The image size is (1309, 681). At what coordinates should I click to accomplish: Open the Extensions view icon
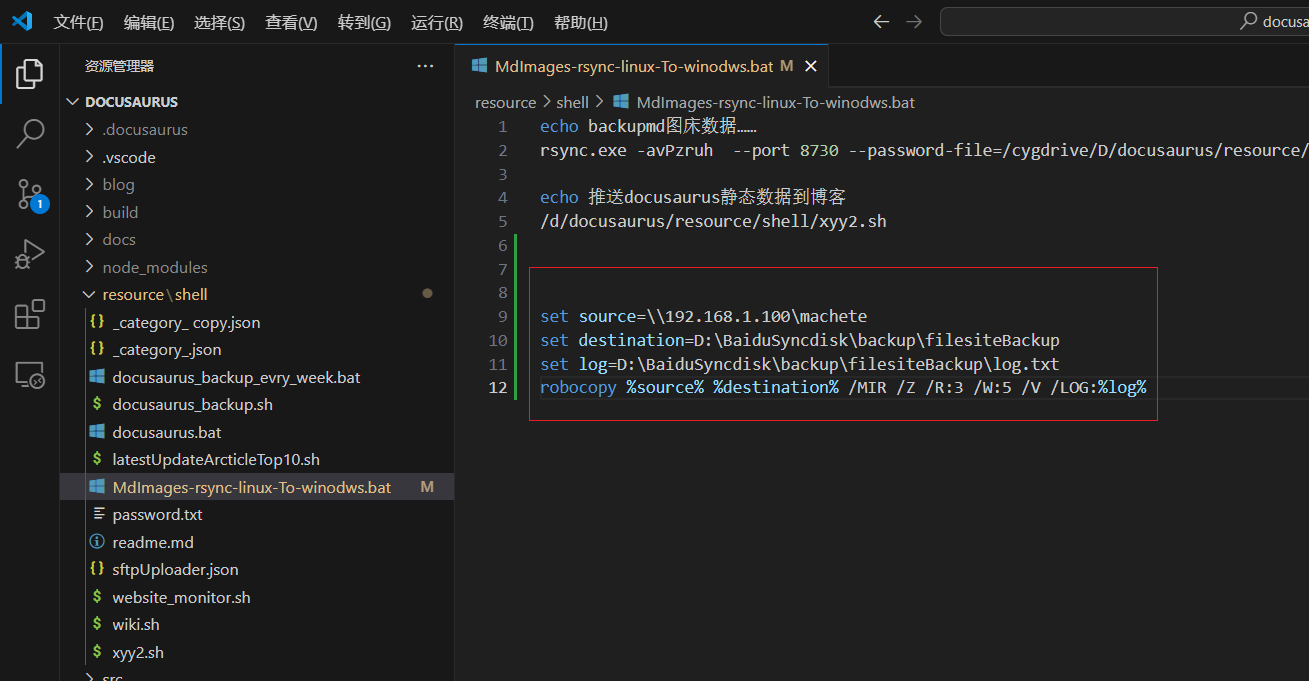[30, 314]
